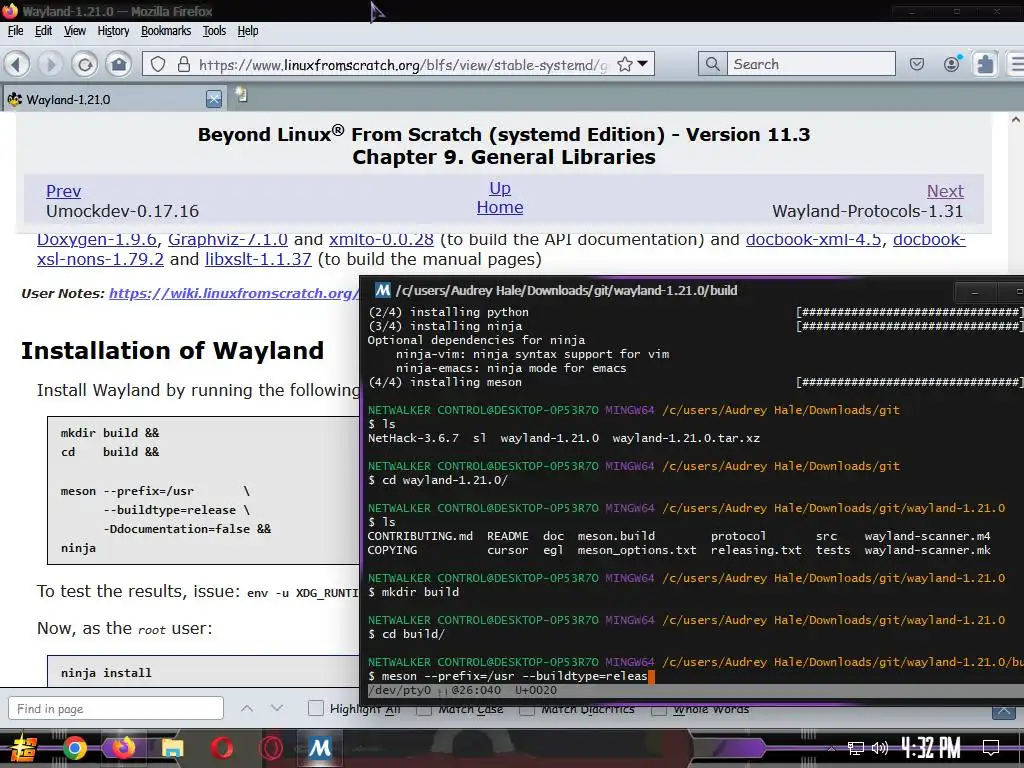The image size is (1024, 768).
Task: Open the History menu
Action: tap(113, 31)
